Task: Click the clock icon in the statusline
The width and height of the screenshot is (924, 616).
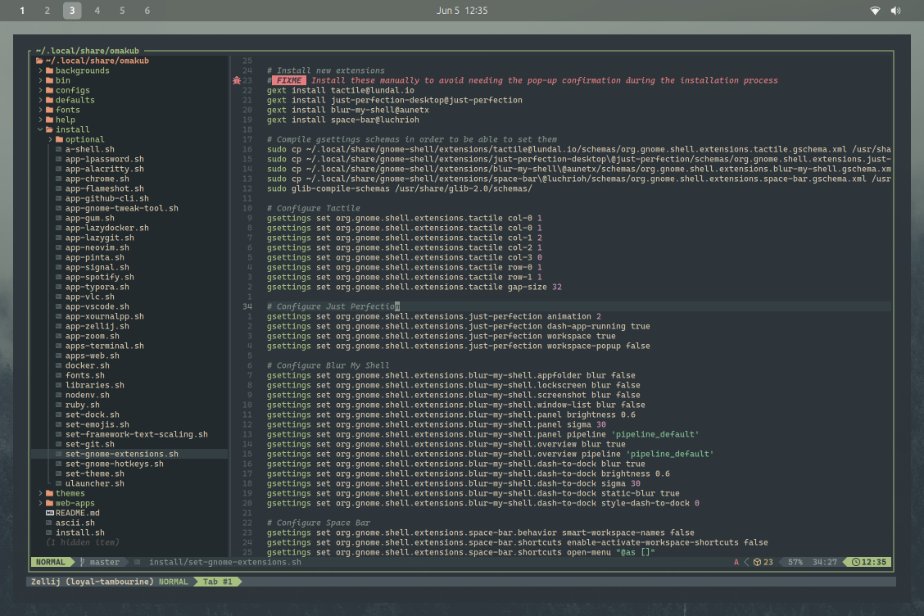Action: tap(856, 562)
